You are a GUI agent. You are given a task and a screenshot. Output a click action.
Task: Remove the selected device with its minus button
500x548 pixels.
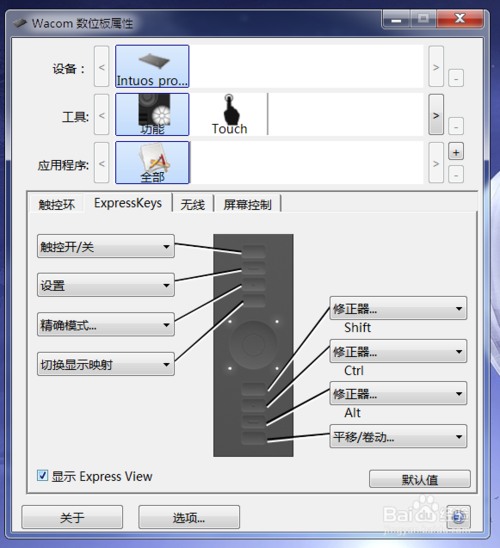click(456, 78)
